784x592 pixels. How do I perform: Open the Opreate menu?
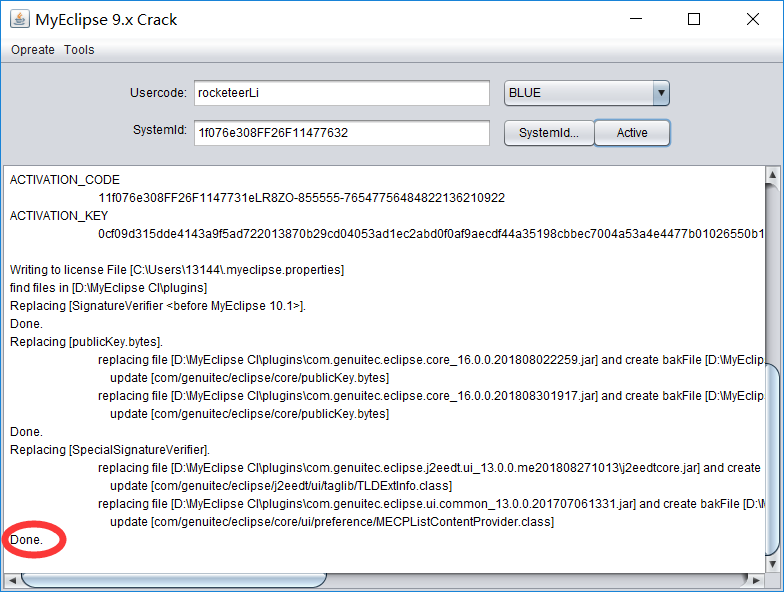click(x=33, y=50)
